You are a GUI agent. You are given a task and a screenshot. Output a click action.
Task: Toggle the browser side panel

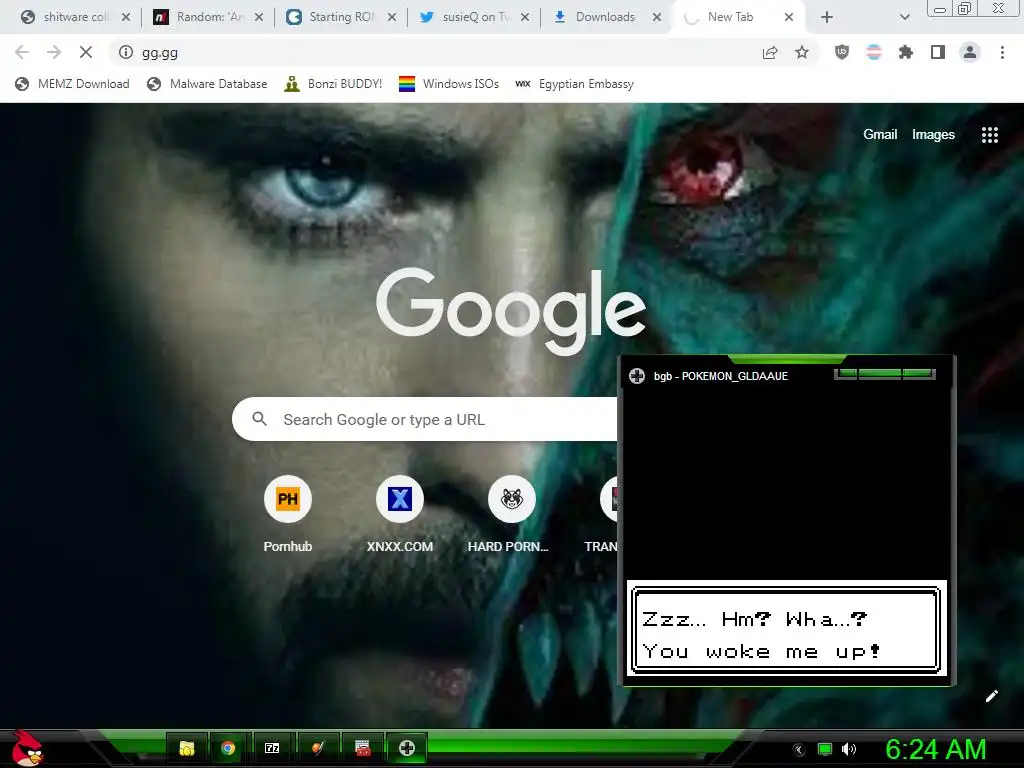click(938, 52)
